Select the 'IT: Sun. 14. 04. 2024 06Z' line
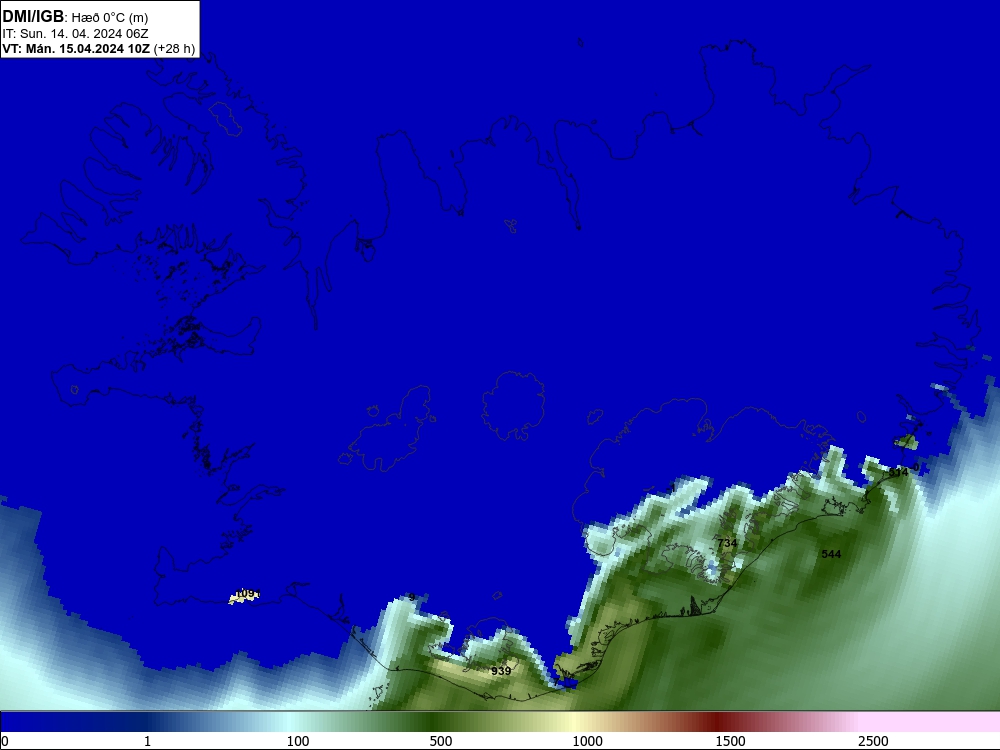The width and height of the screenshot is (1000, 750). click(75, 33)
